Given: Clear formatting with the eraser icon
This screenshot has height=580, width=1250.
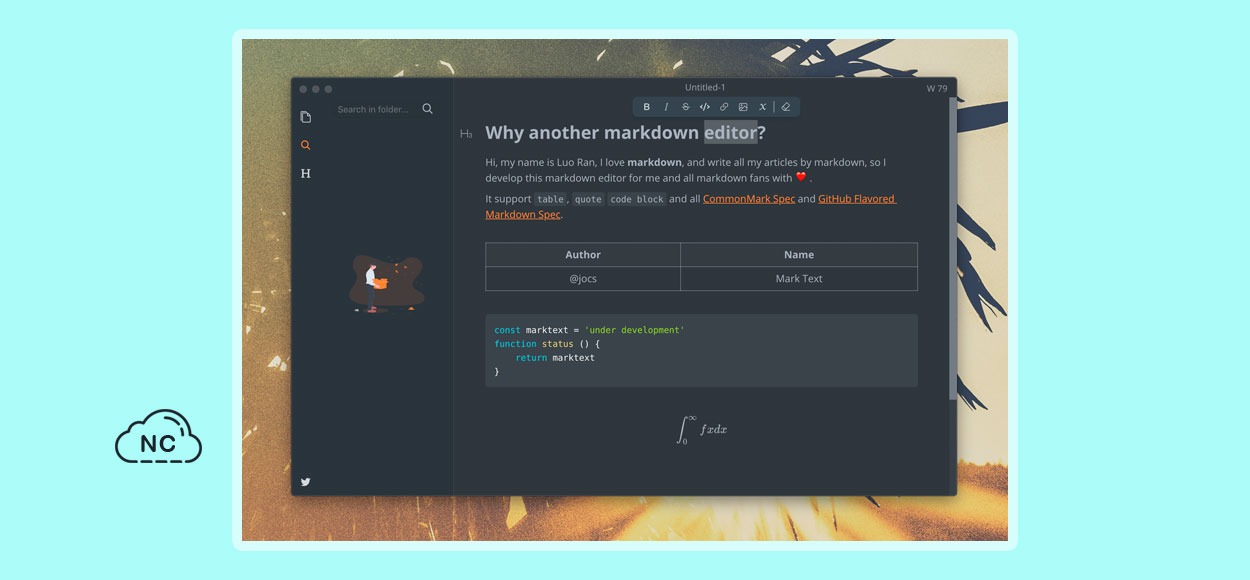Looking at the screenshot, I should (785, 107).
